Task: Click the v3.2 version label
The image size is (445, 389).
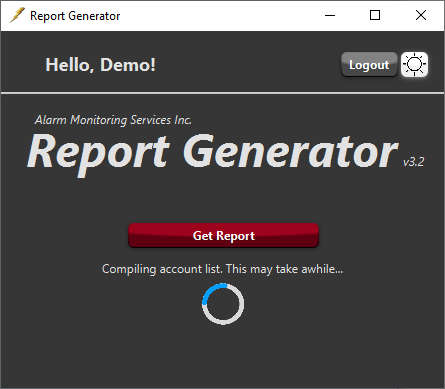Action: tap(413, 162)
